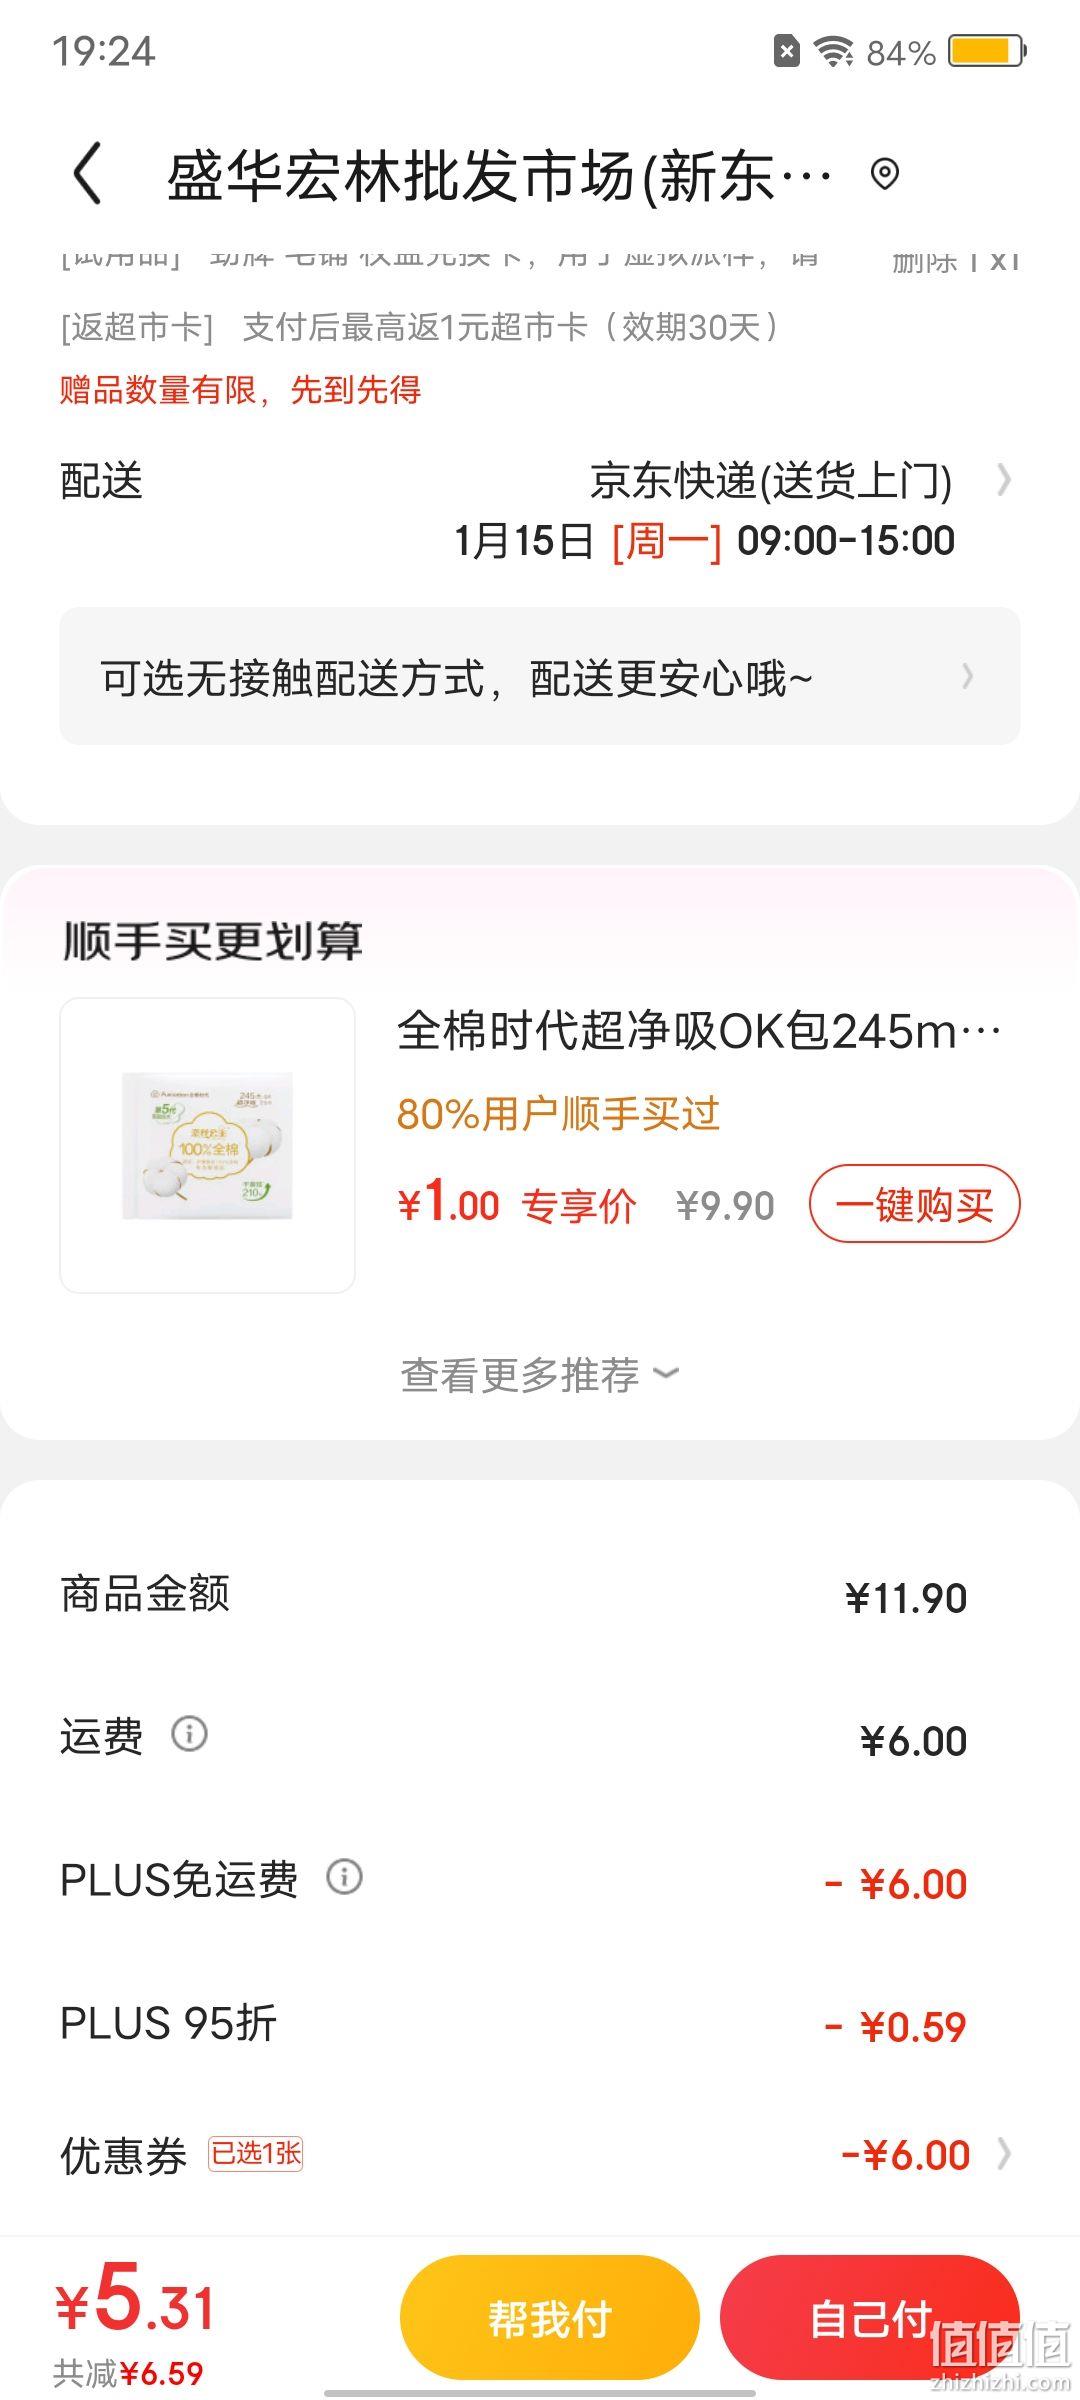Viewport: 1080px width, 2400px height.
Task: Tap the ¥5.31 total amount
Action: click(135, 2300)
